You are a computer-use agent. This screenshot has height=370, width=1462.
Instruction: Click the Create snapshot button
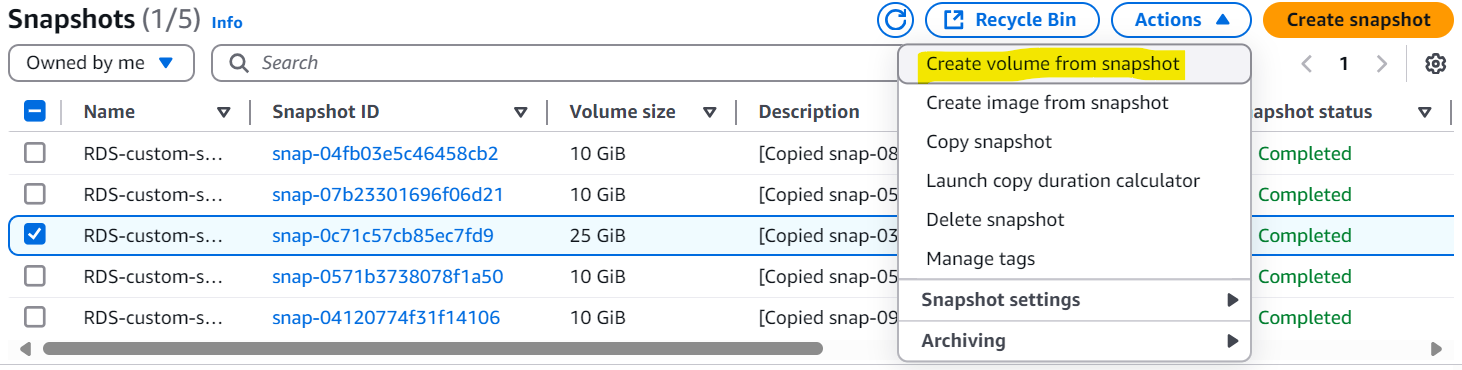(1357, 20)
